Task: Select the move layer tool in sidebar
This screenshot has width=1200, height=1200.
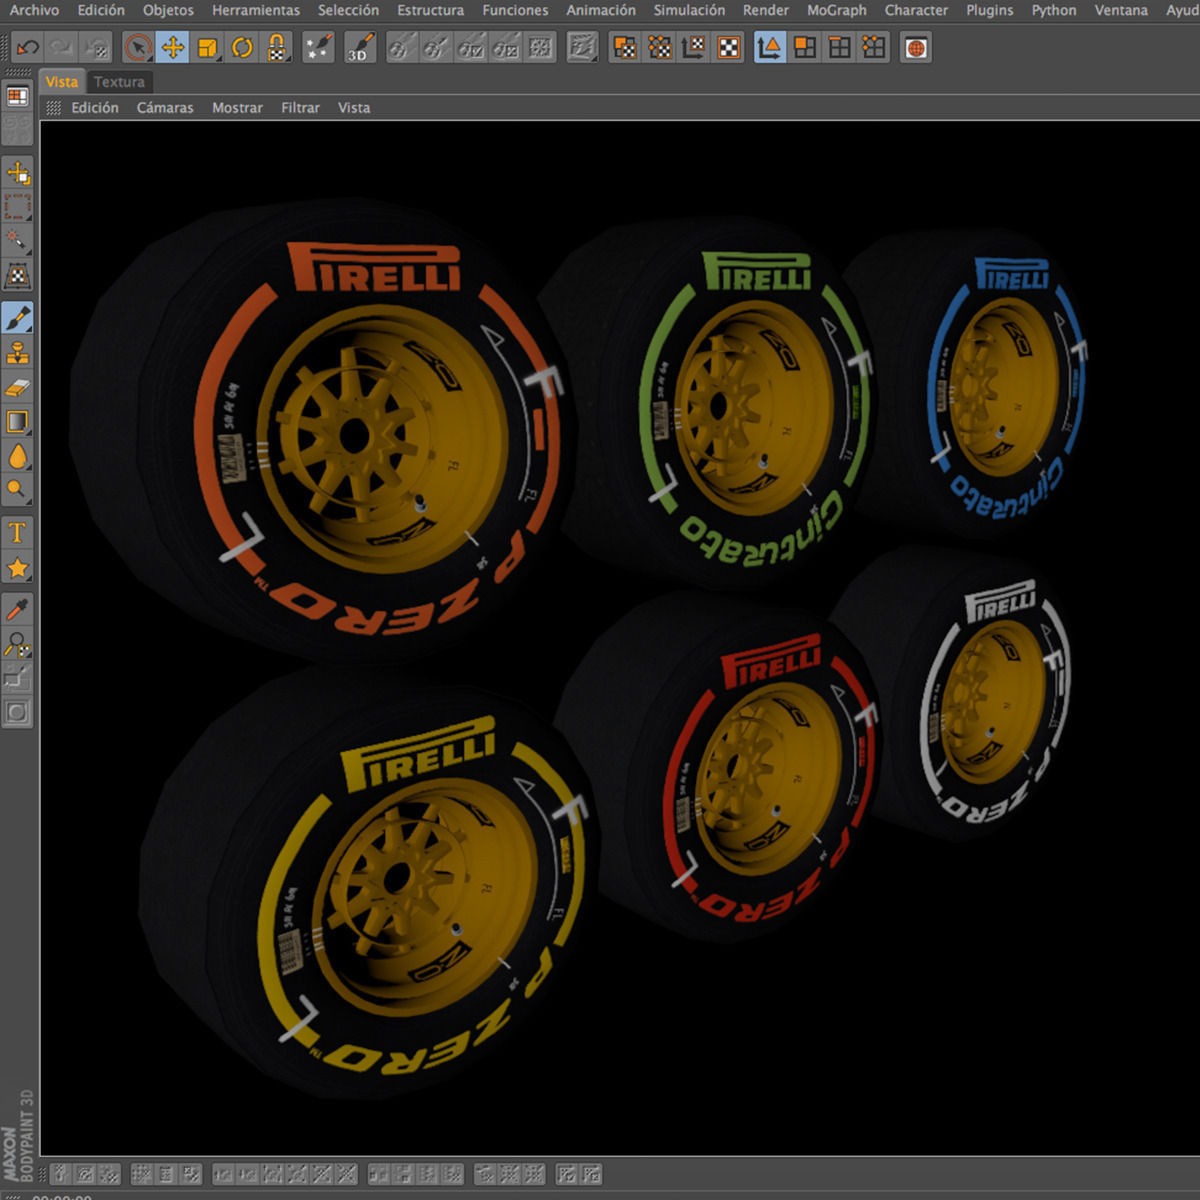Action: click(x=17, y=173)
